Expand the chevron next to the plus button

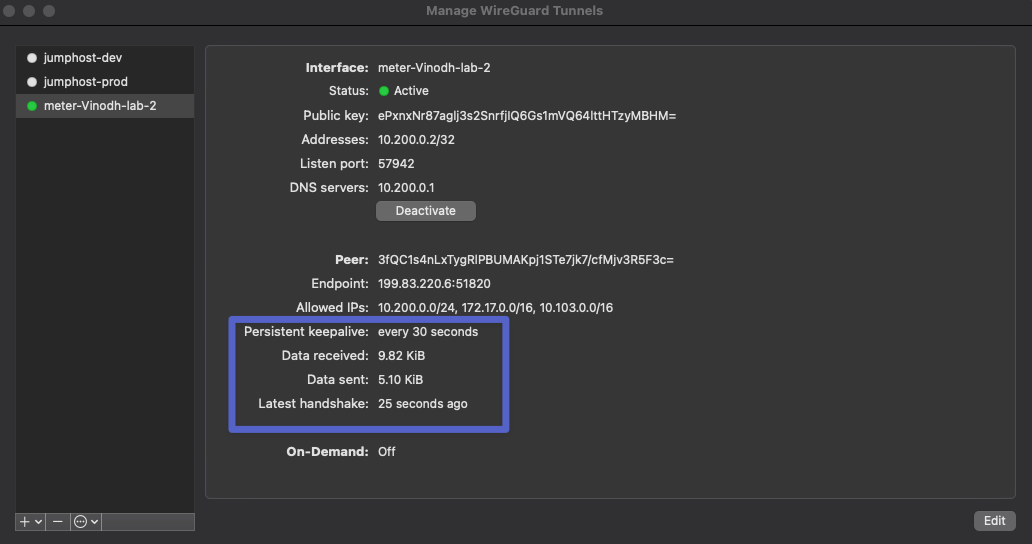[x=39, y=521]
